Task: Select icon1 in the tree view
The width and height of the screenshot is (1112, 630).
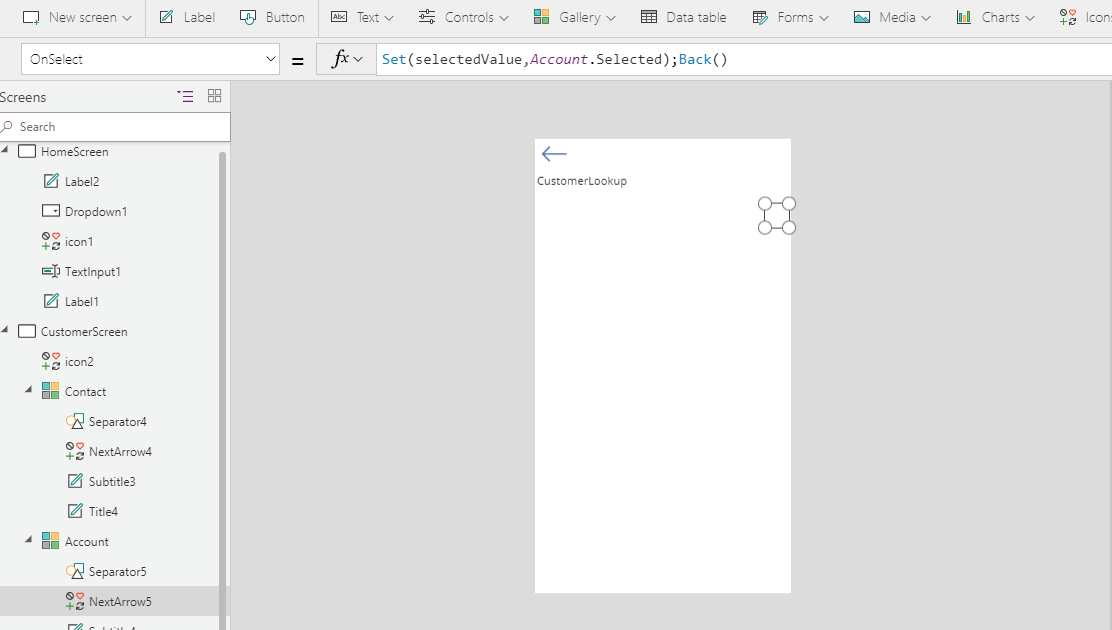Action: pyautogui.click(x=78, y=242)
